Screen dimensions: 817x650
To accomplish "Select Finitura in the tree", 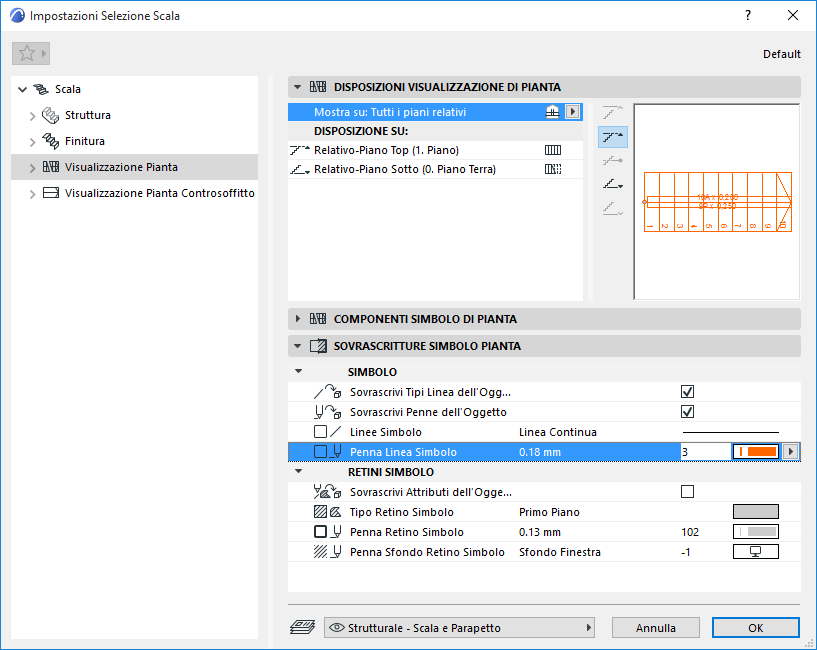I will pos(84,141).
